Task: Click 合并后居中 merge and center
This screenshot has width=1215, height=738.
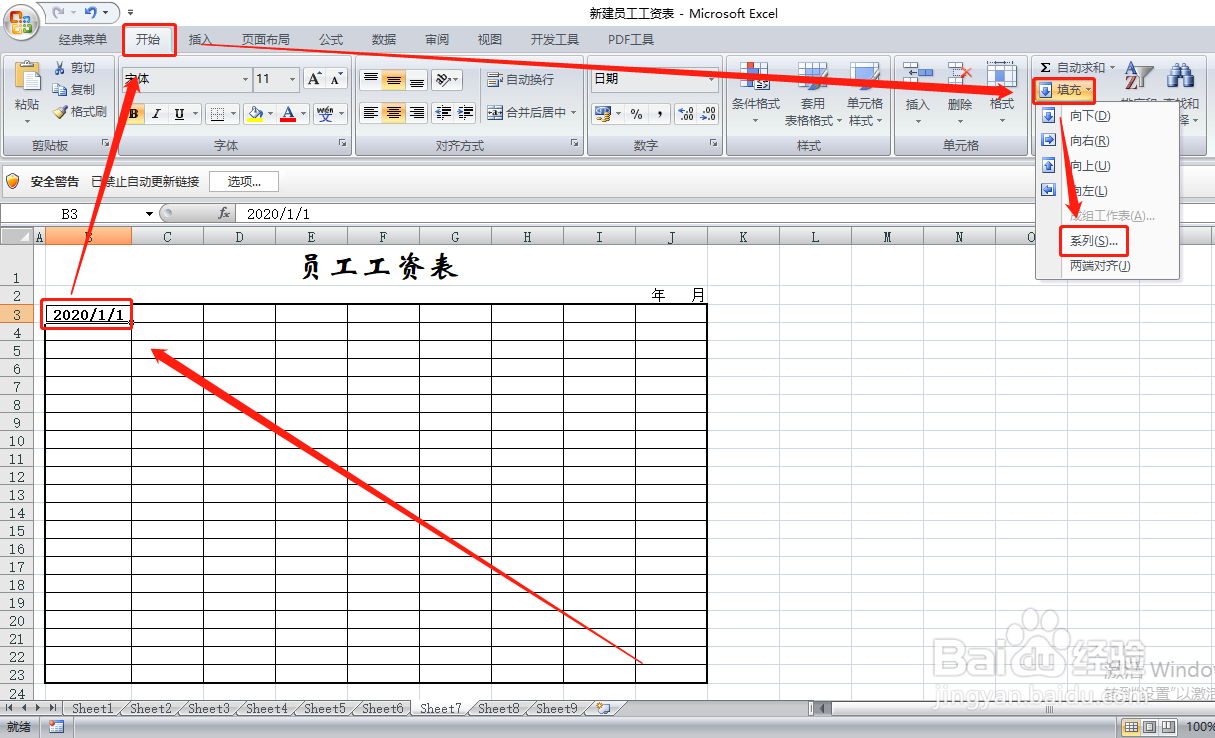Action: point(527,113)
